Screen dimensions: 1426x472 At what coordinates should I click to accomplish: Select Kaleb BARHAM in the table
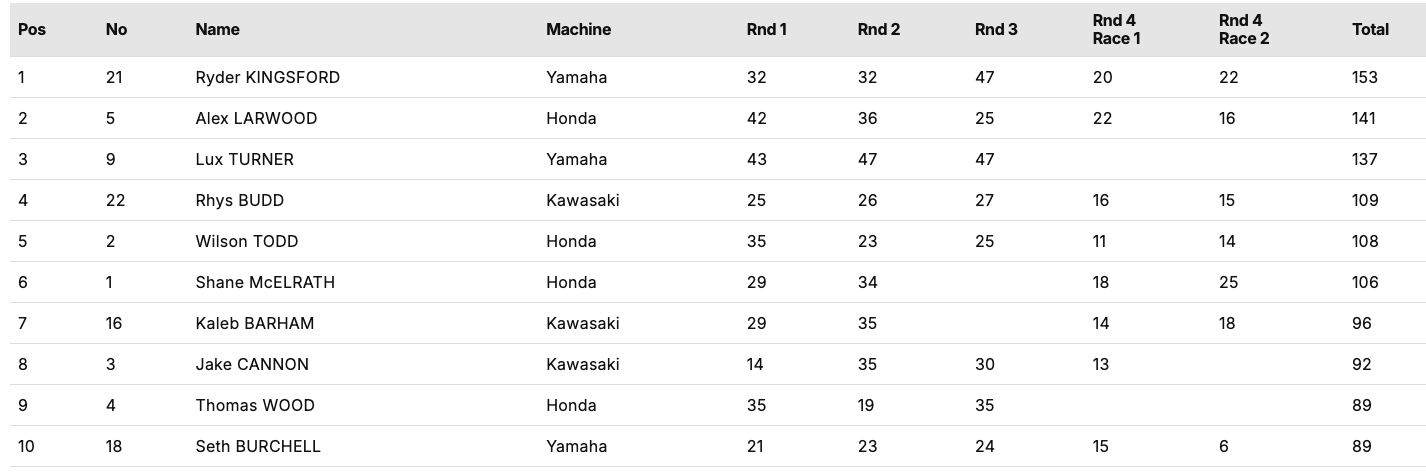[256, 323]
